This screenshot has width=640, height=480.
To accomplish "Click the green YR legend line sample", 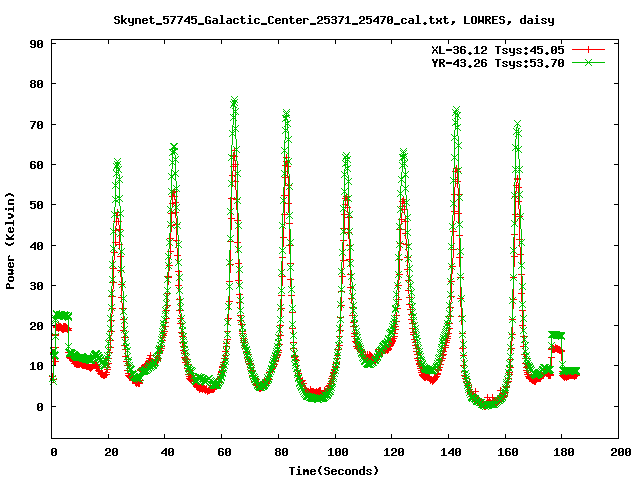I will click(589, 62).
